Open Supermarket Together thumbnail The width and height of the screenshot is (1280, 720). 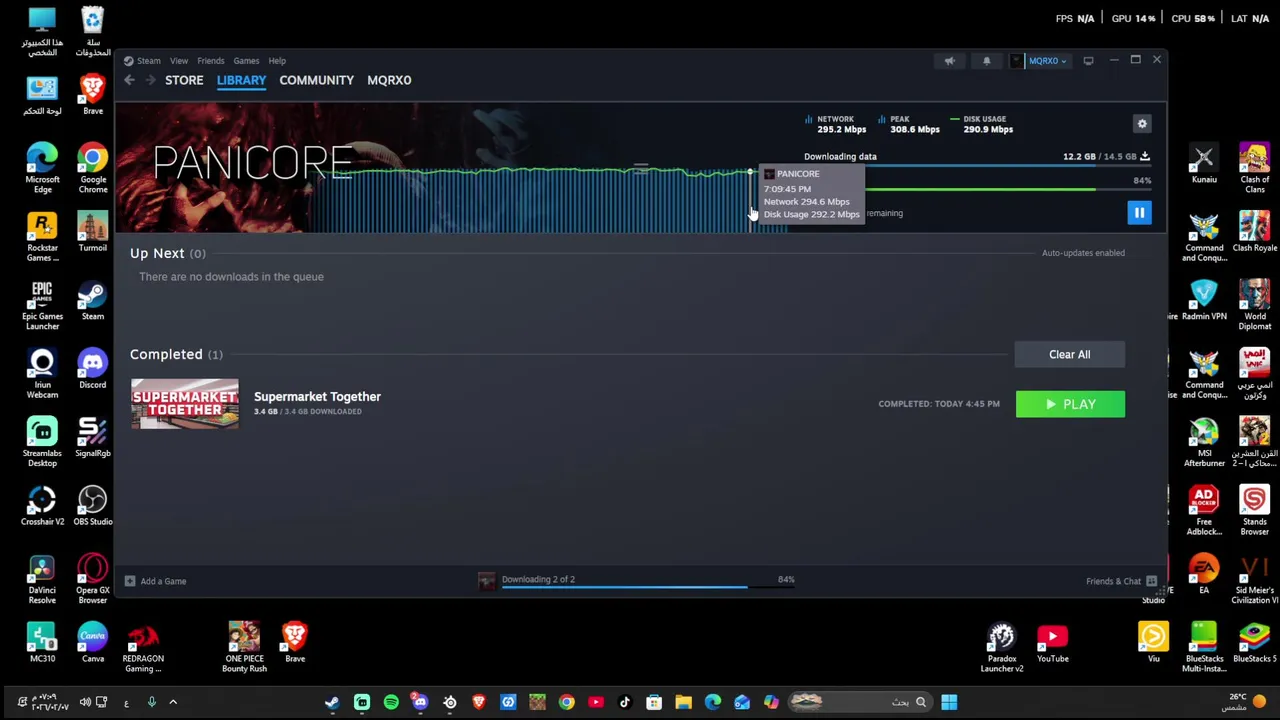click(x=185, y=404)
